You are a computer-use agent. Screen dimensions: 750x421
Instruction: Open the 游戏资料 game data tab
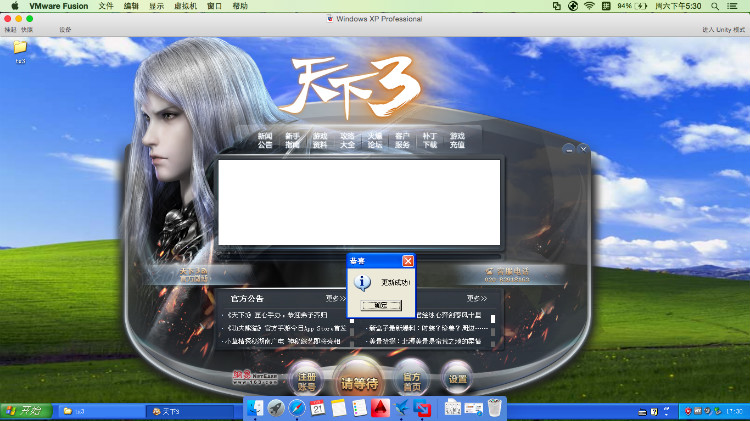point(320,140)
